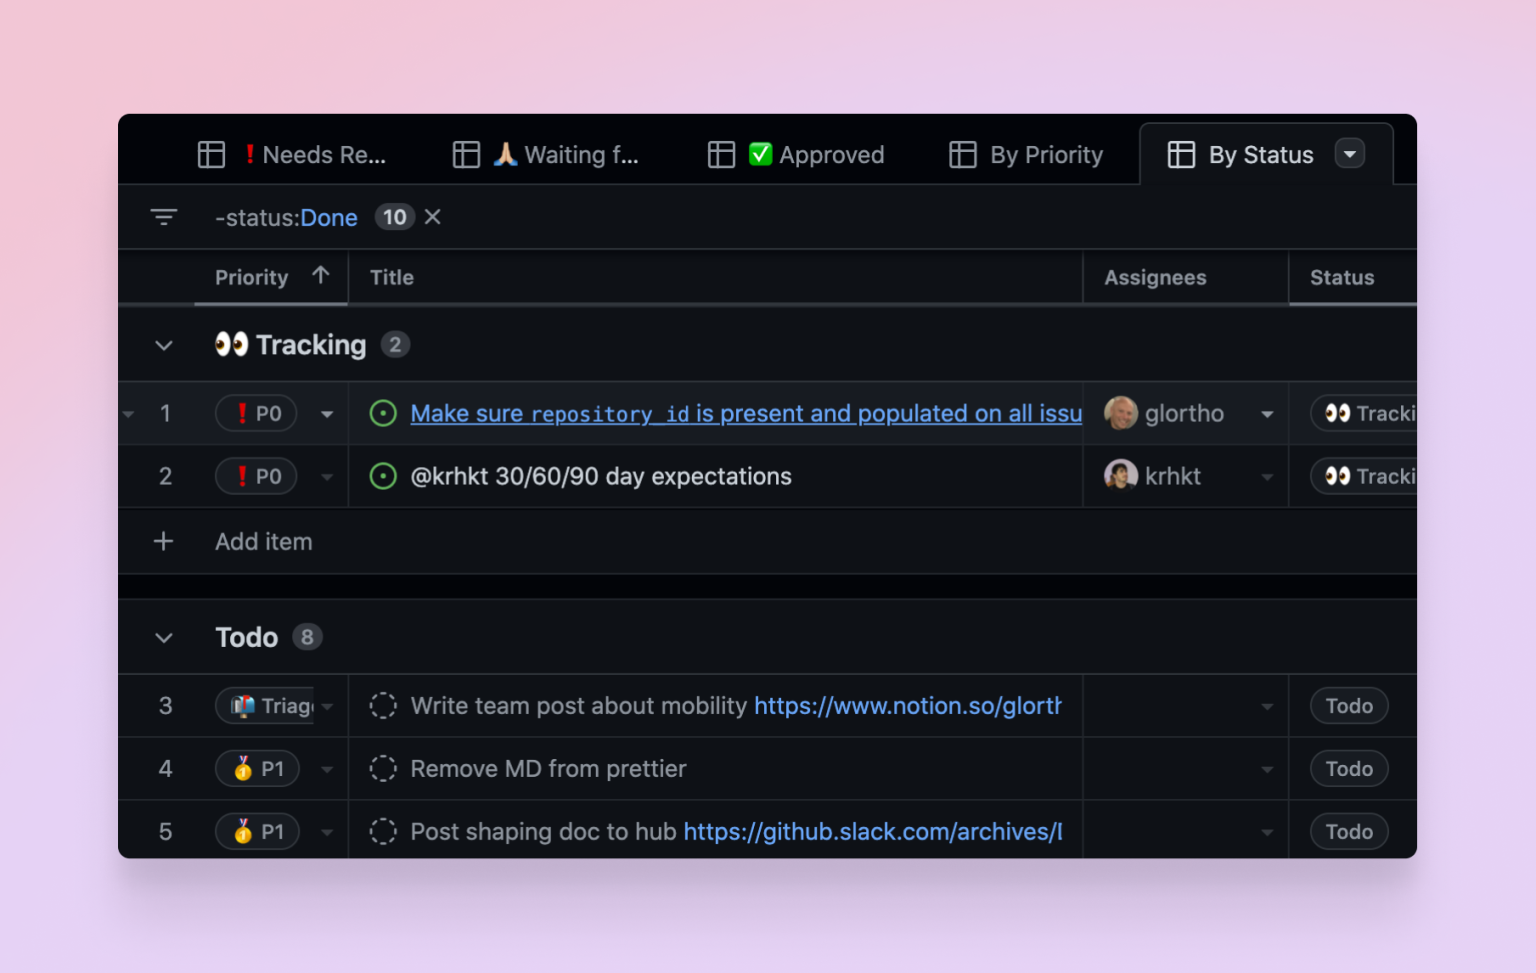Open the By Status view options dropdown
Image resolution: width=1536 pixels, height=973 pixels.
tap(1350, 154)
